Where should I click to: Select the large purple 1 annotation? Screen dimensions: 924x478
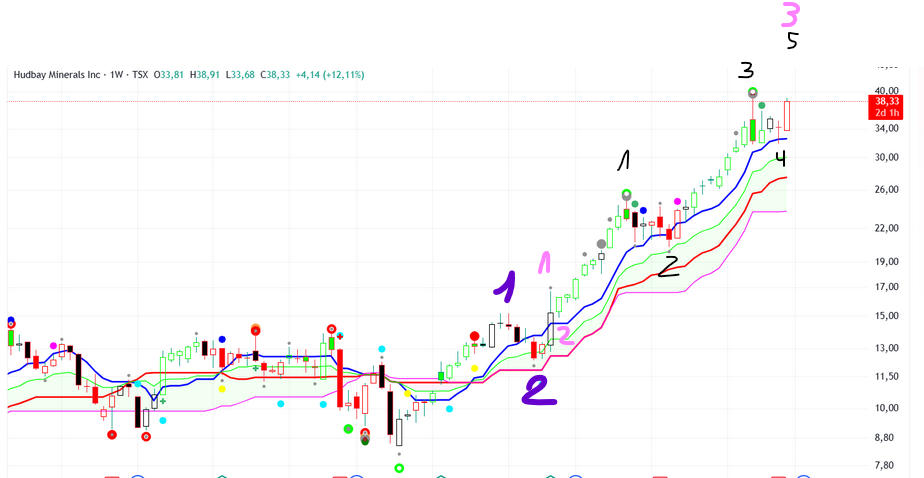506,286
